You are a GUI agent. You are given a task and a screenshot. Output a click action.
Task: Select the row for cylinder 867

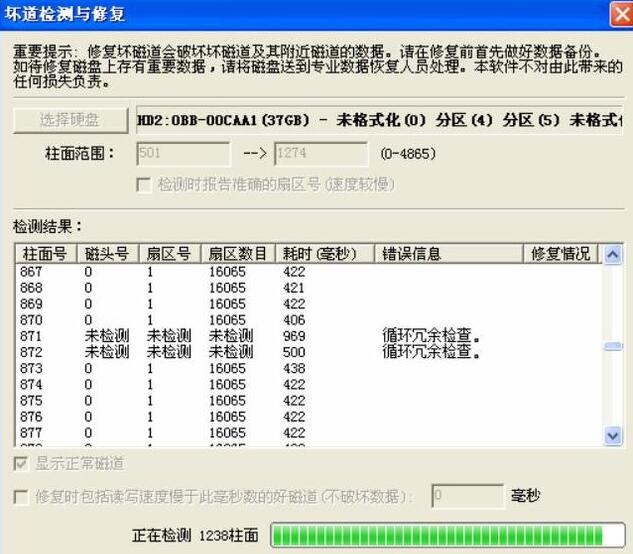pos(309,272)
